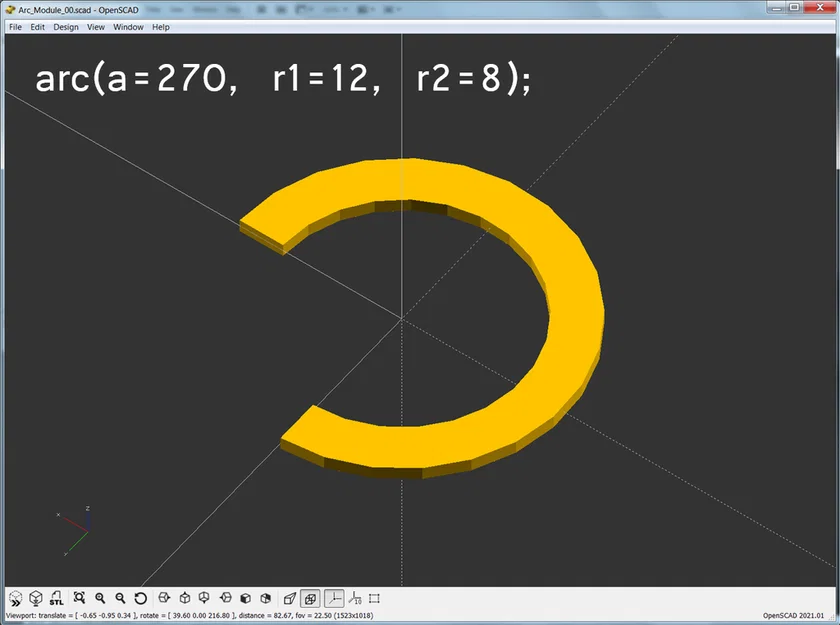Switch to the top view
Viewport: 840px width, 625px height.
184,598
